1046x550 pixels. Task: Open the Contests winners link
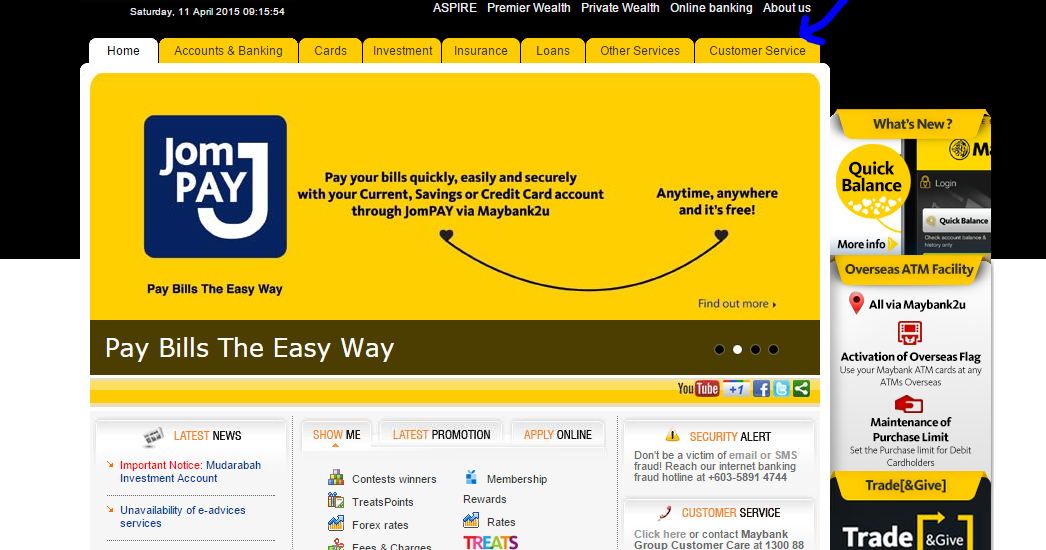[x=394, y=479]
